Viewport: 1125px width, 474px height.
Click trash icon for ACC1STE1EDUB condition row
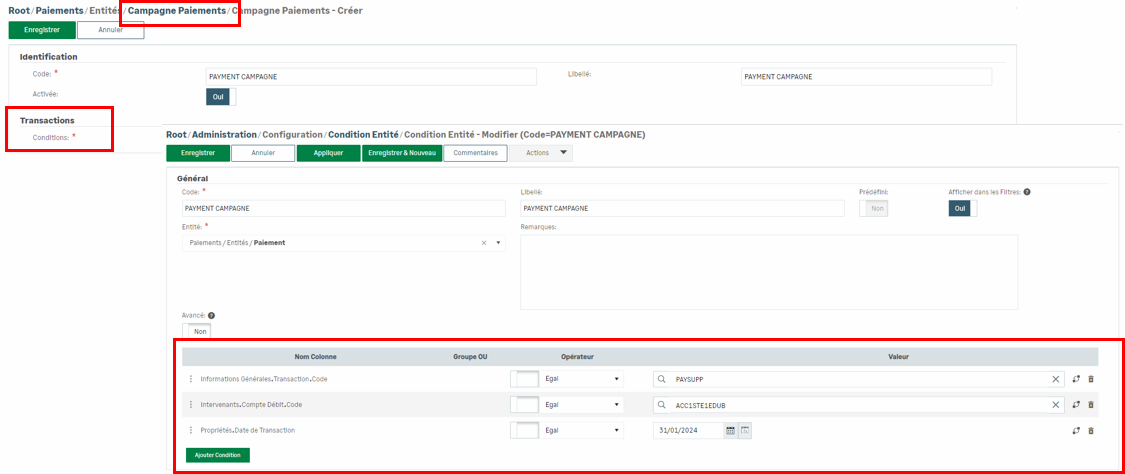1090,405
